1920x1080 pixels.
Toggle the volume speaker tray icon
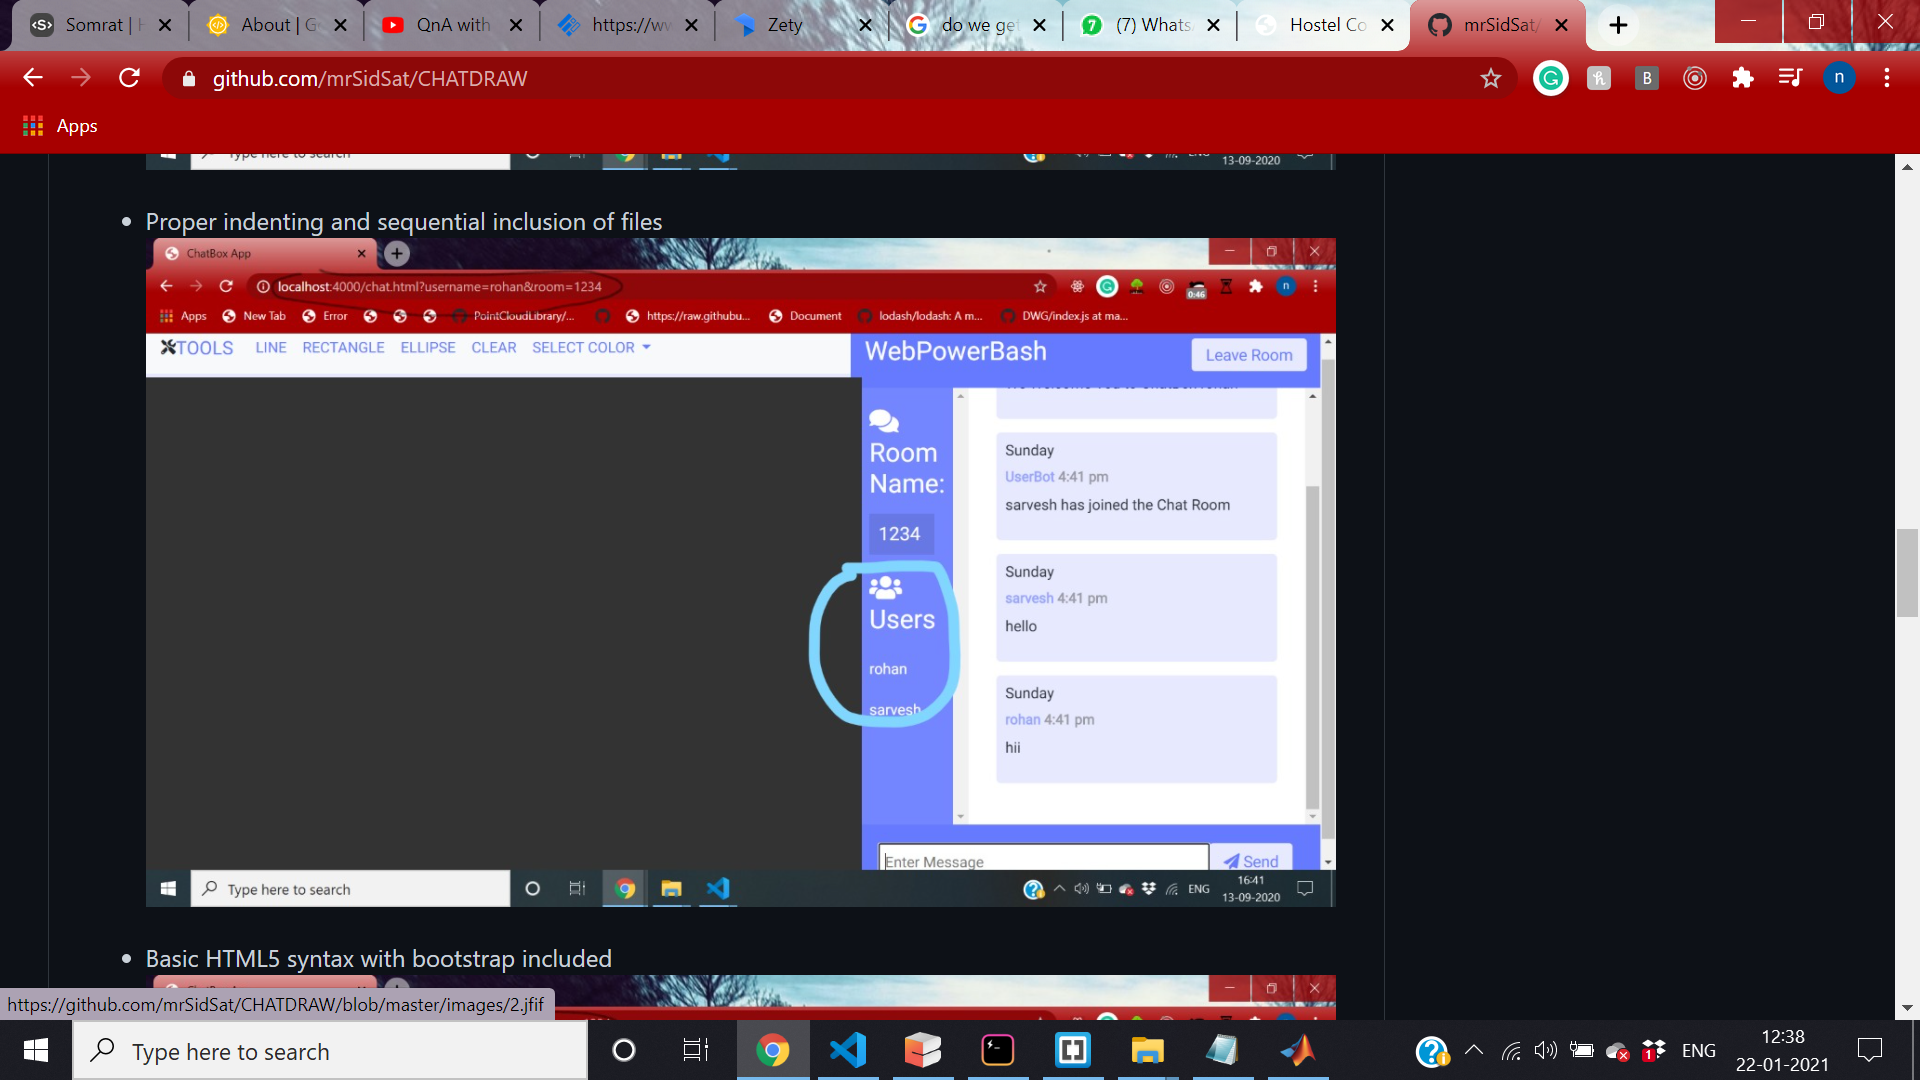tap(1545, 1050)
